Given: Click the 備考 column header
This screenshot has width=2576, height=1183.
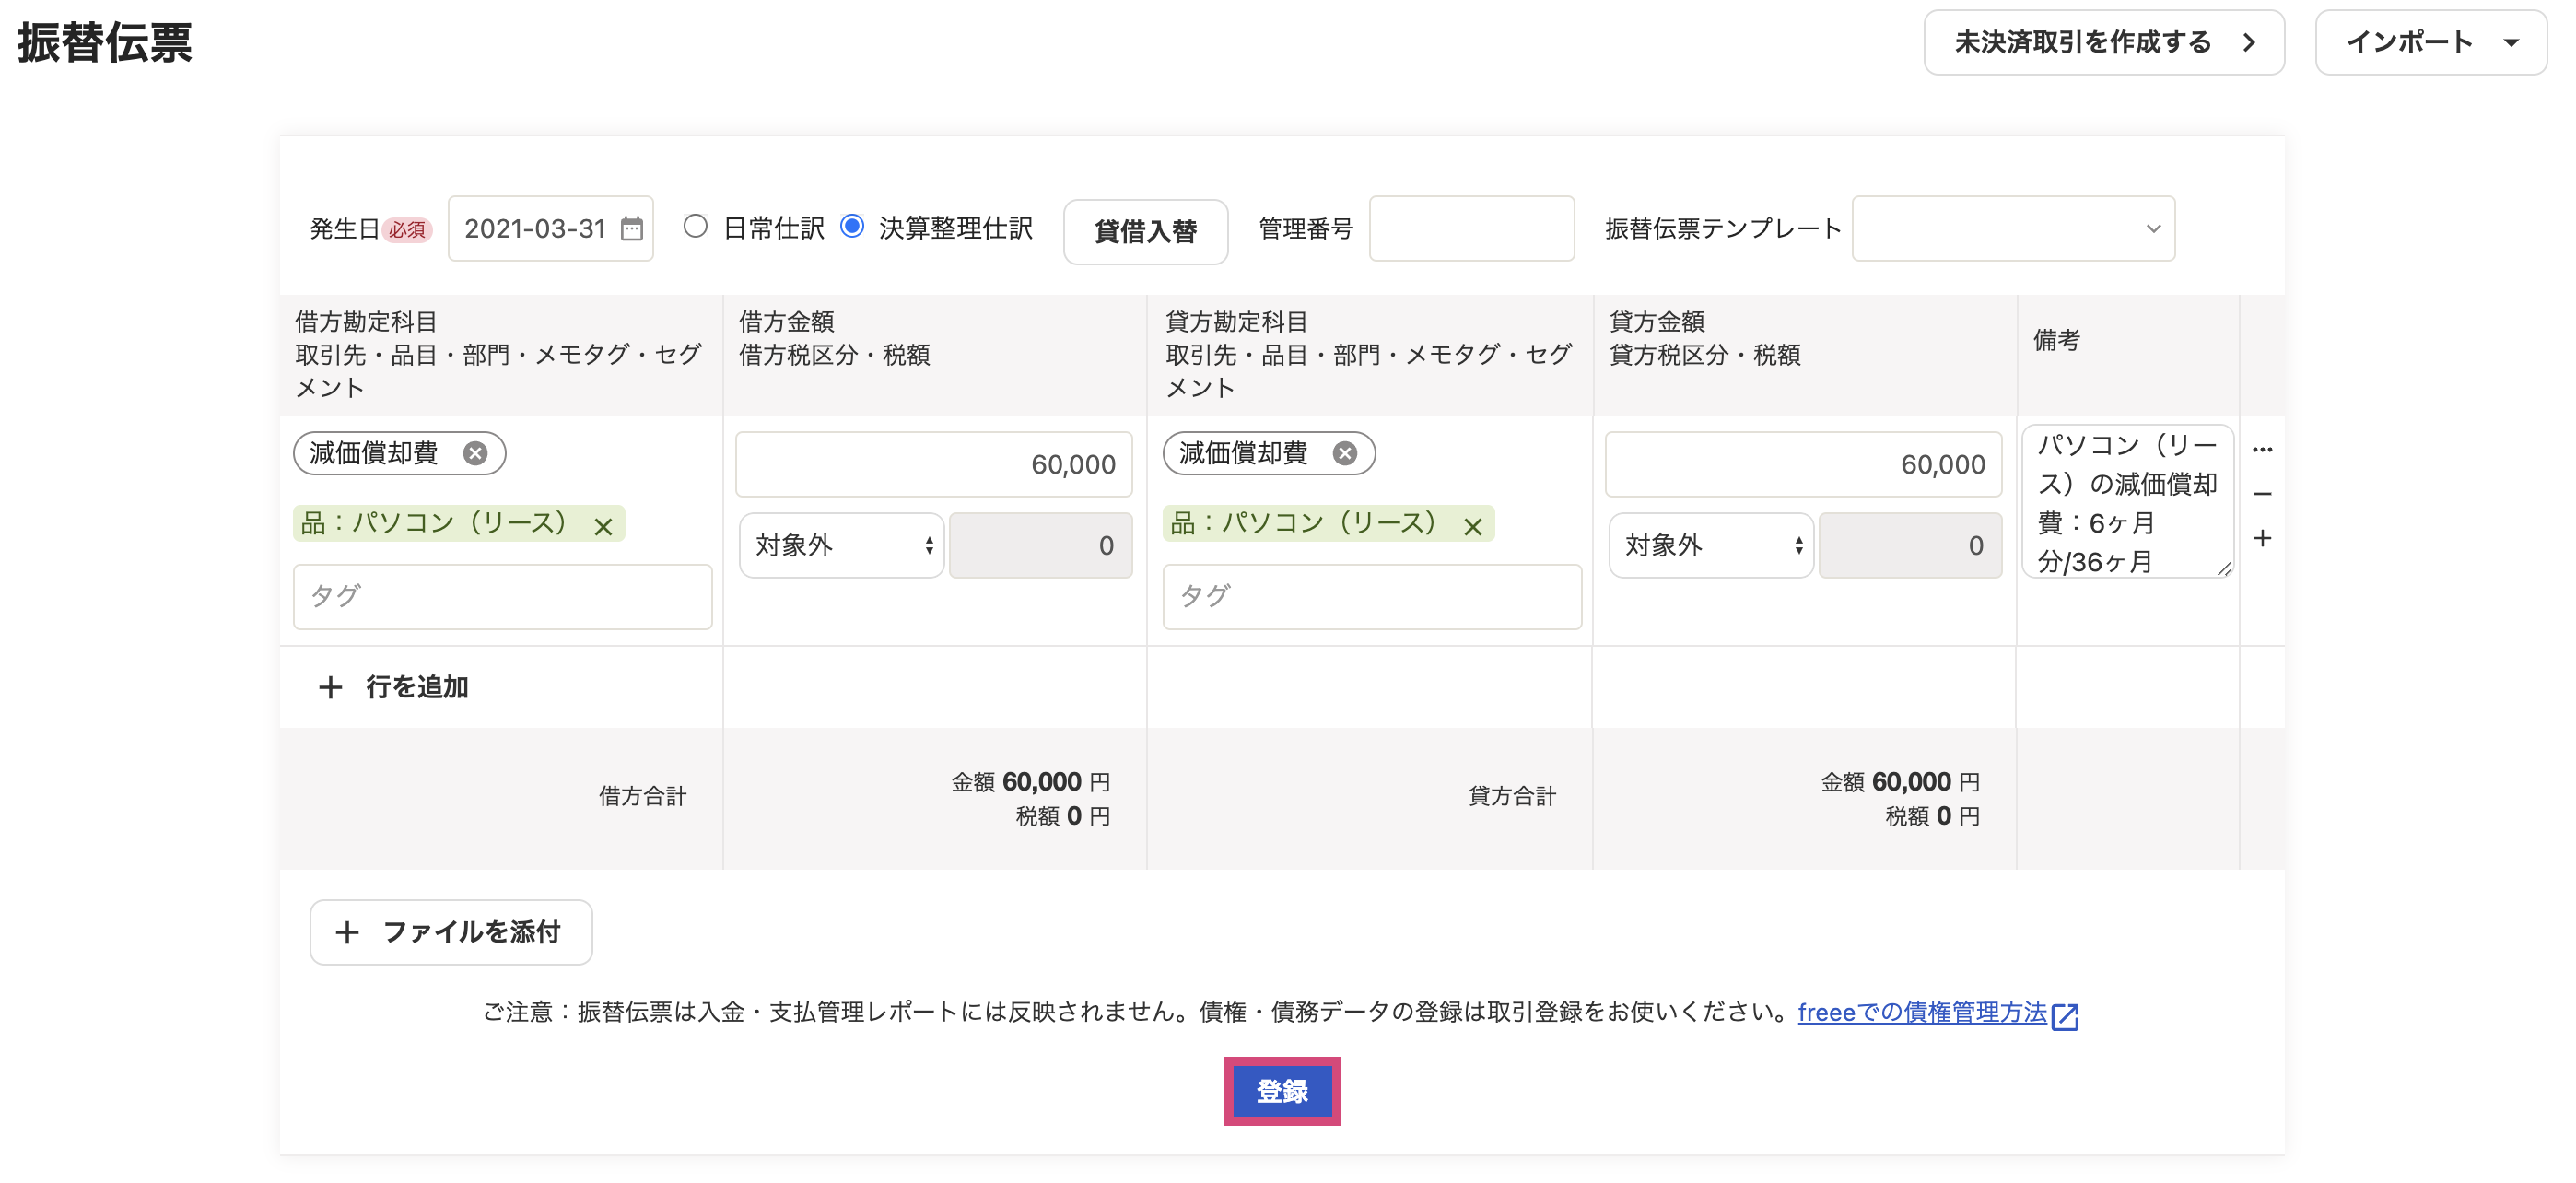Looking at the screenshot, I should coord(2057,341).
